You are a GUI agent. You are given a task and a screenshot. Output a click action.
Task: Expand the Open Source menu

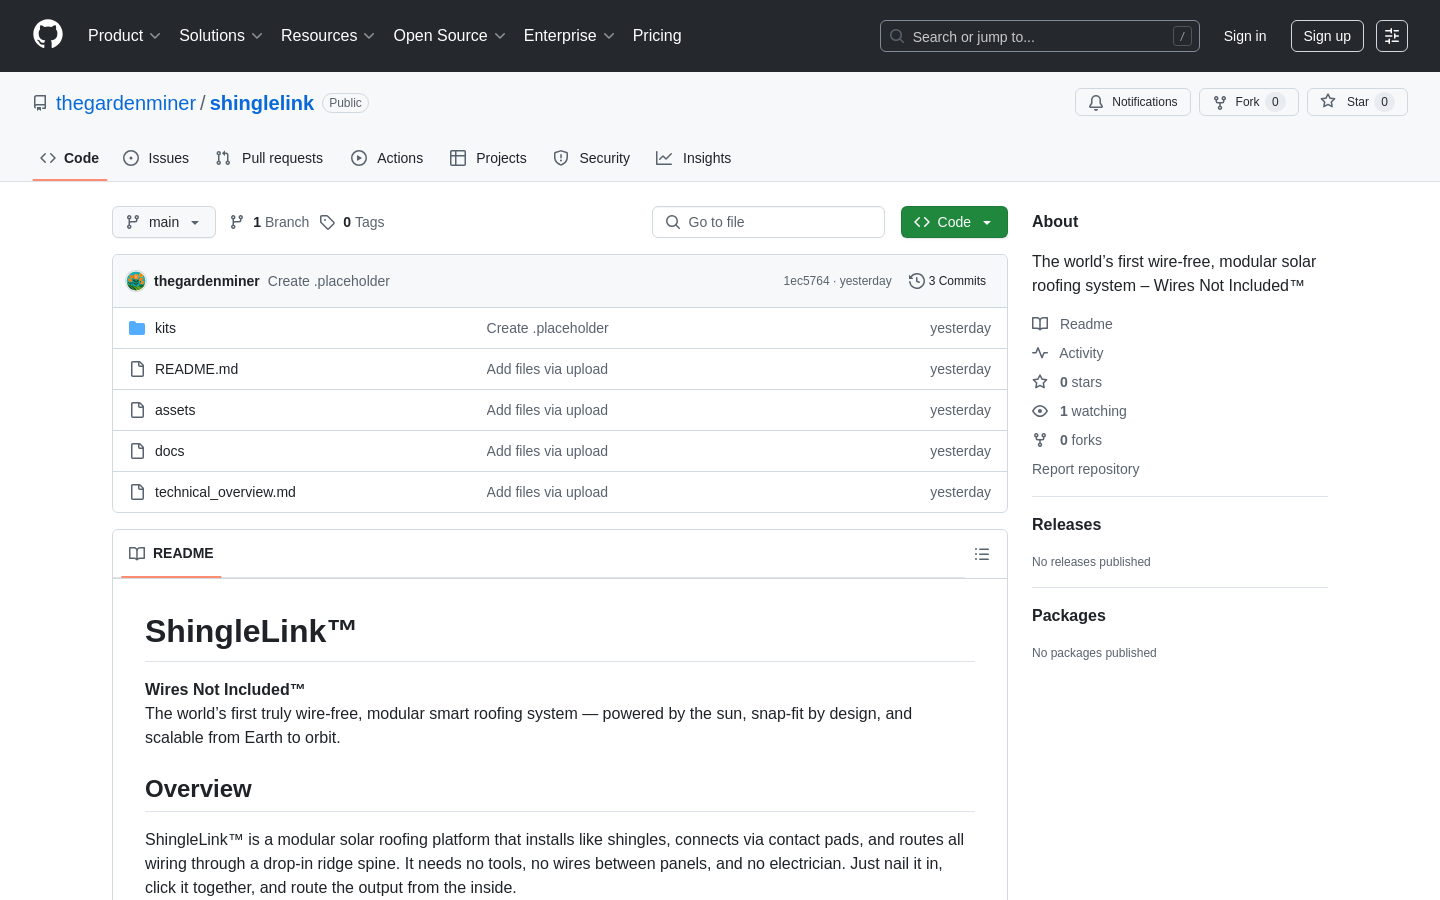tap(450, 36)
